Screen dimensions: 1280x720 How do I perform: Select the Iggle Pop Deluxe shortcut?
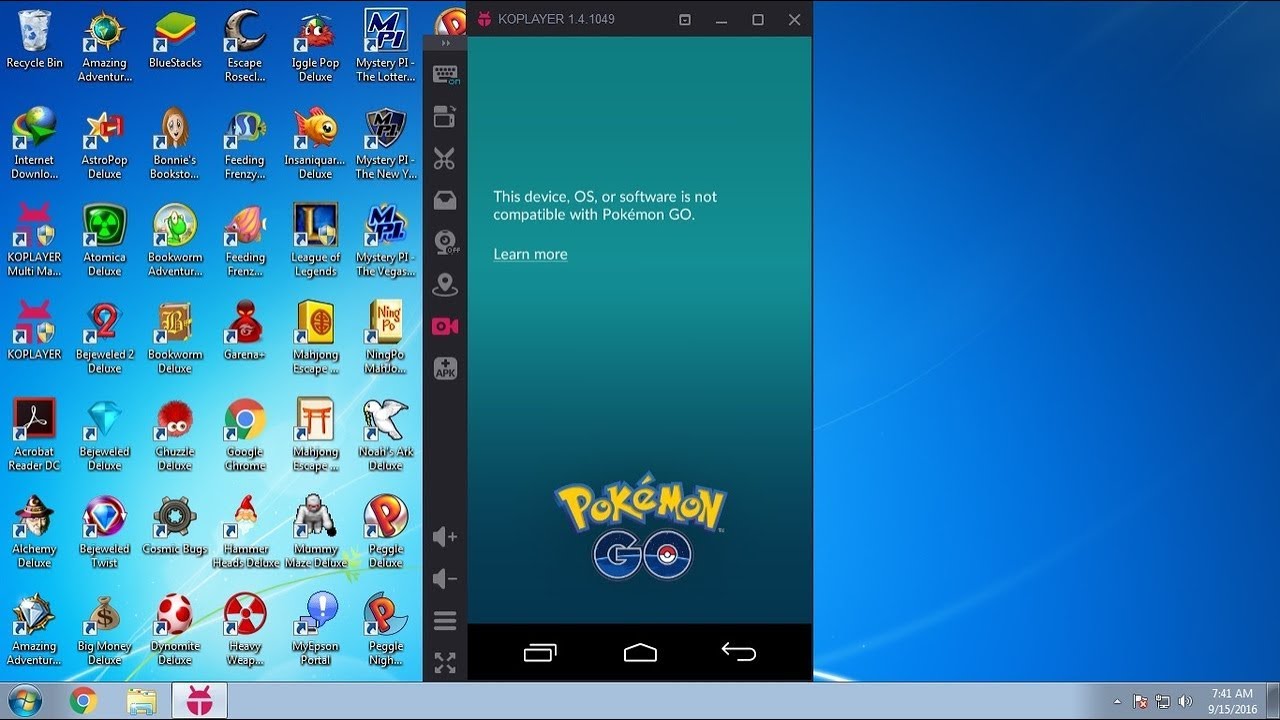click(315, 46)
